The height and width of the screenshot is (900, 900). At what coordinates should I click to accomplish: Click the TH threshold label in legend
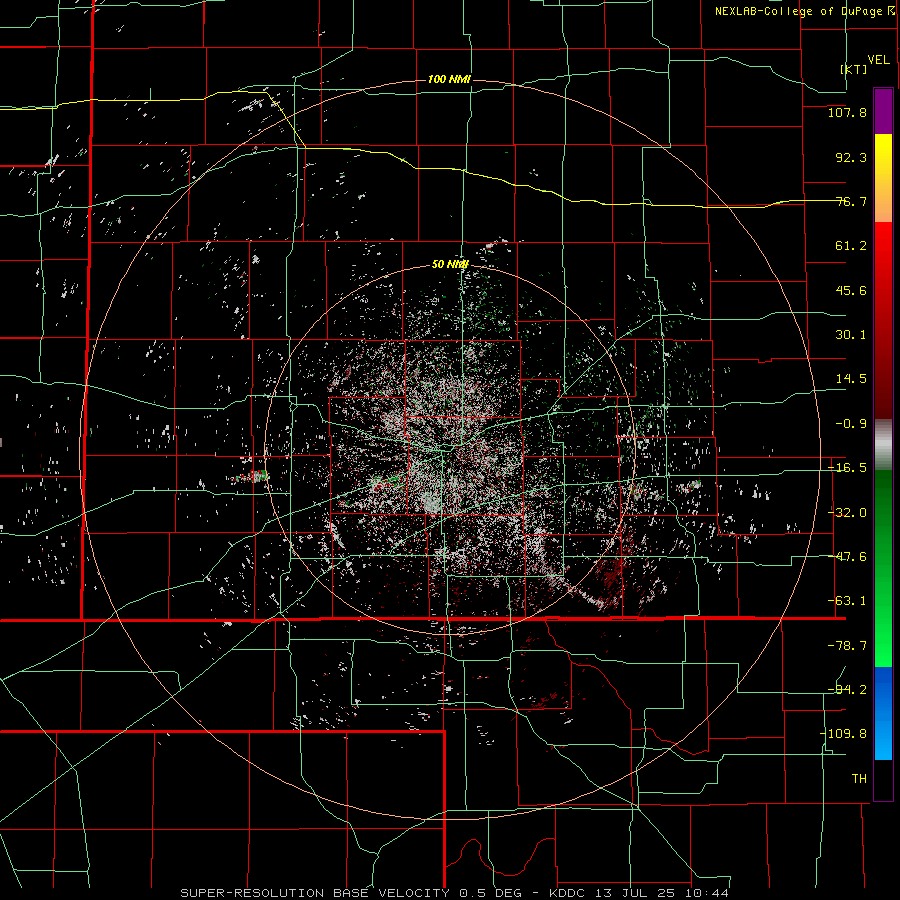[x=859, y=779]
